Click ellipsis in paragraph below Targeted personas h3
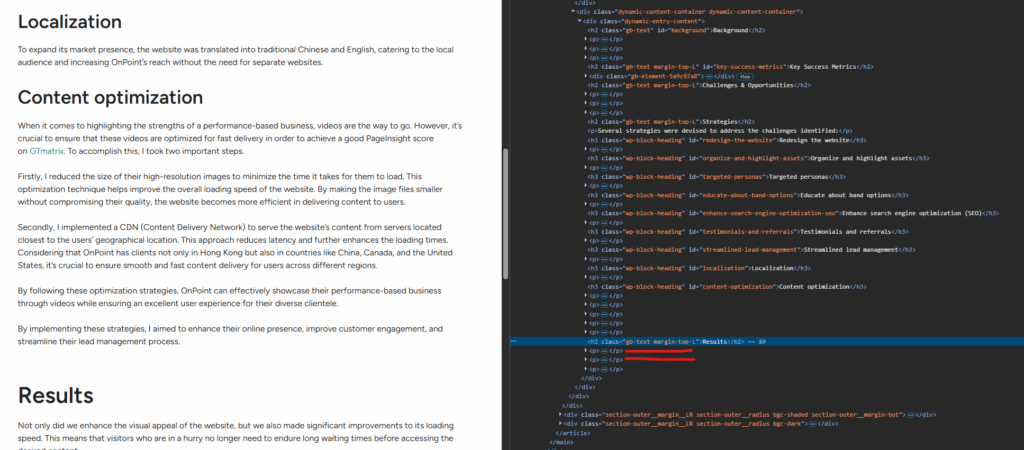The height and width of the screenshot is (450, 1024). (x=604, y=185)
